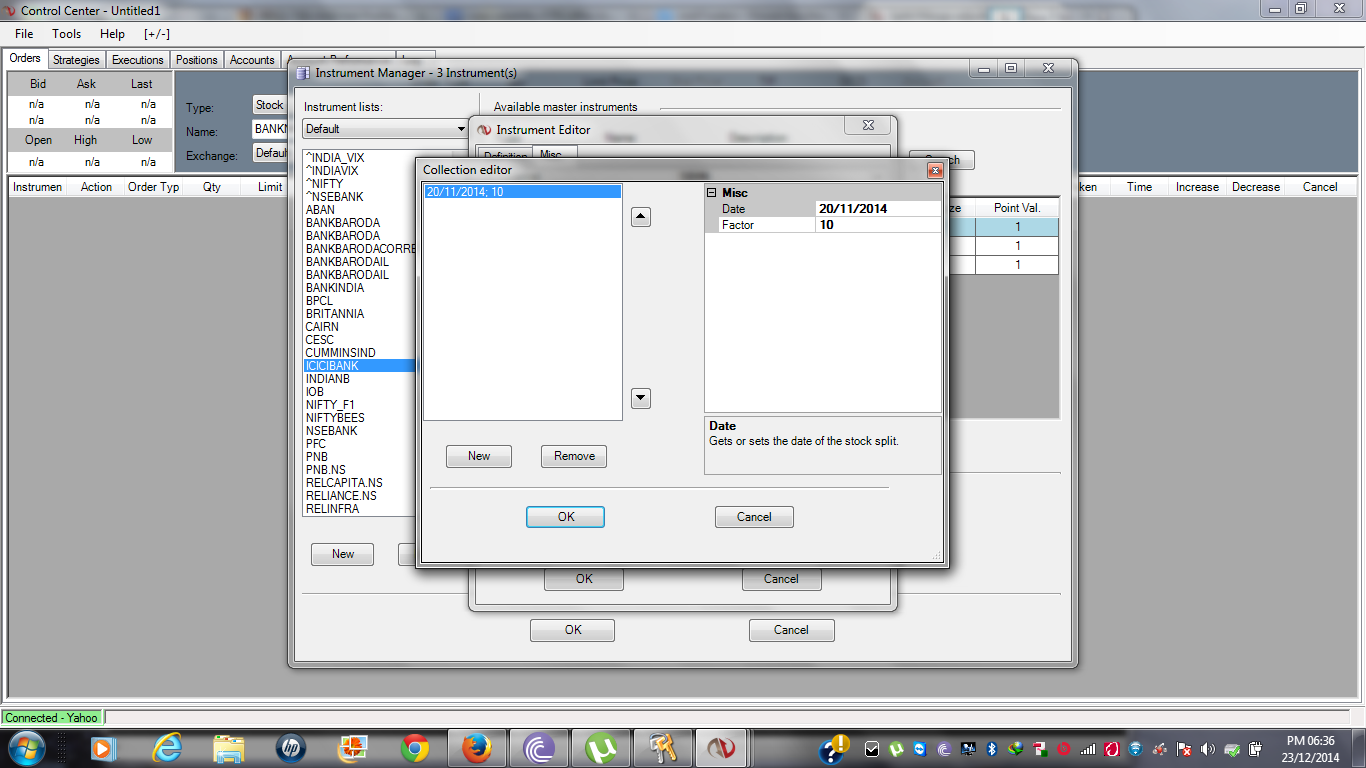Select NIFTYBEES in the instrument list
Image resolution: width=1366 pixels, height=768 pixels.
359,418
